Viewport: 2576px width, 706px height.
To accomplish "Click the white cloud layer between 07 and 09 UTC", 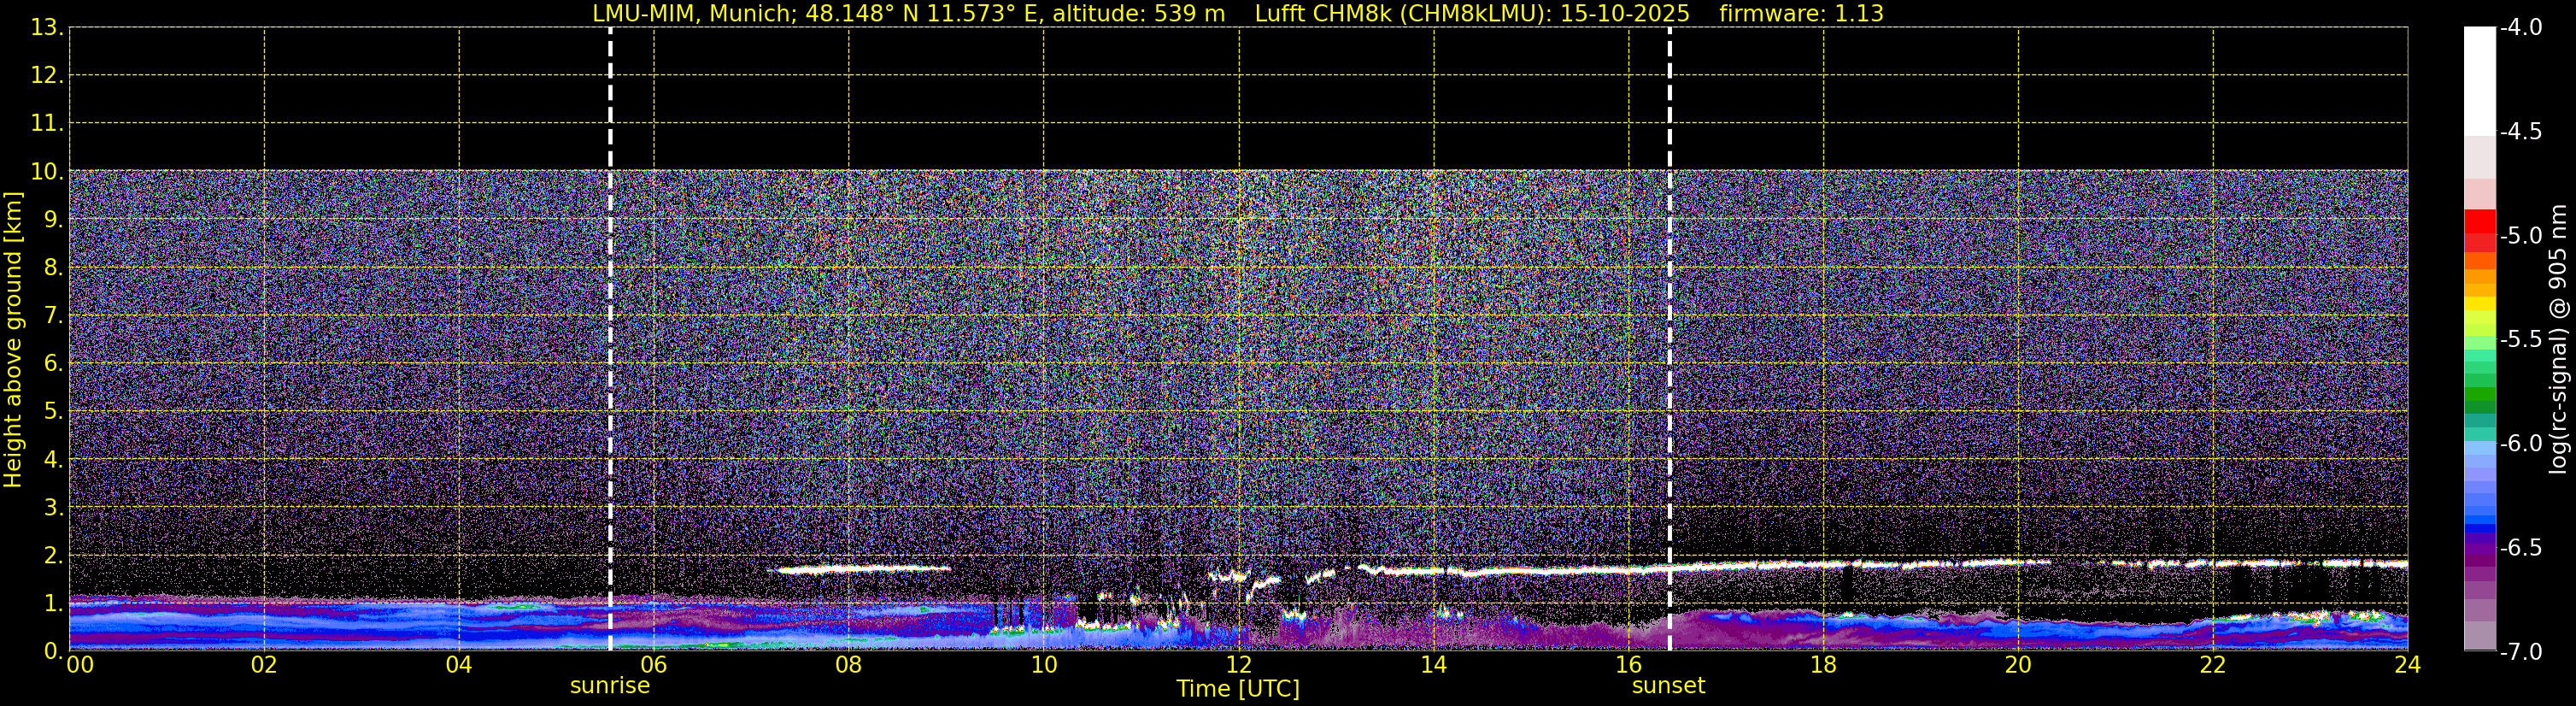I will [864, 569].
